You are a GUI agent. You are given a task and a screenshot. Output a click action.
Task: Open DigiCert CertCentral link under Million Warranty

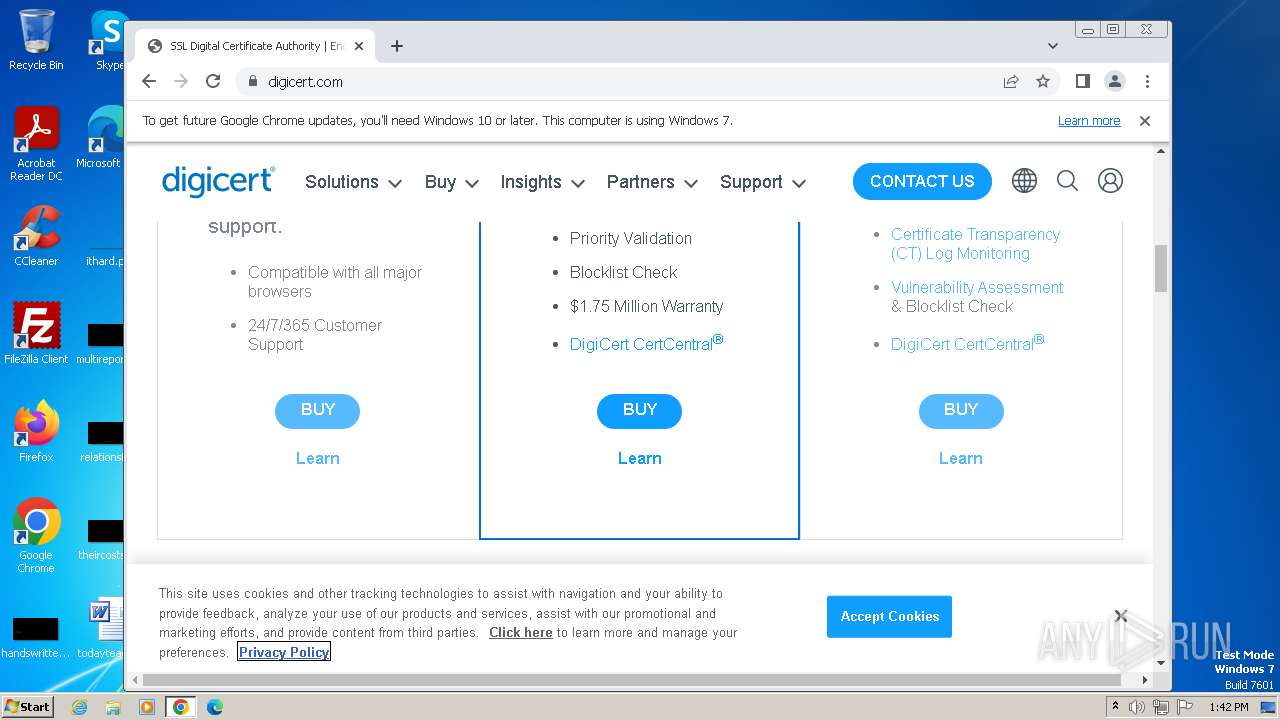click(x=646, y=343)
